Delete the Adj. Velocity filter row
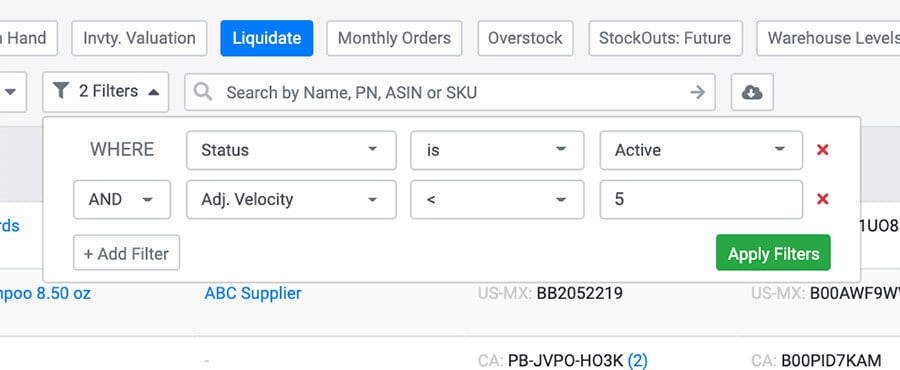The height and width of the screenshot is (370, 900). point(823,199)
